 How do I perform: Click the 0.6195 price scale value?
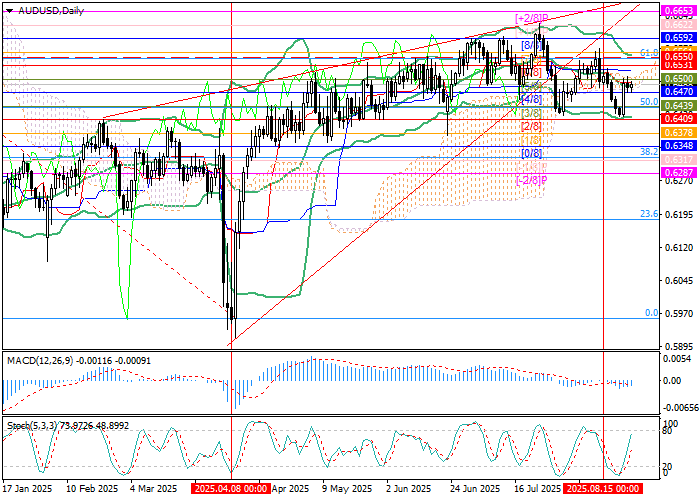680,215
